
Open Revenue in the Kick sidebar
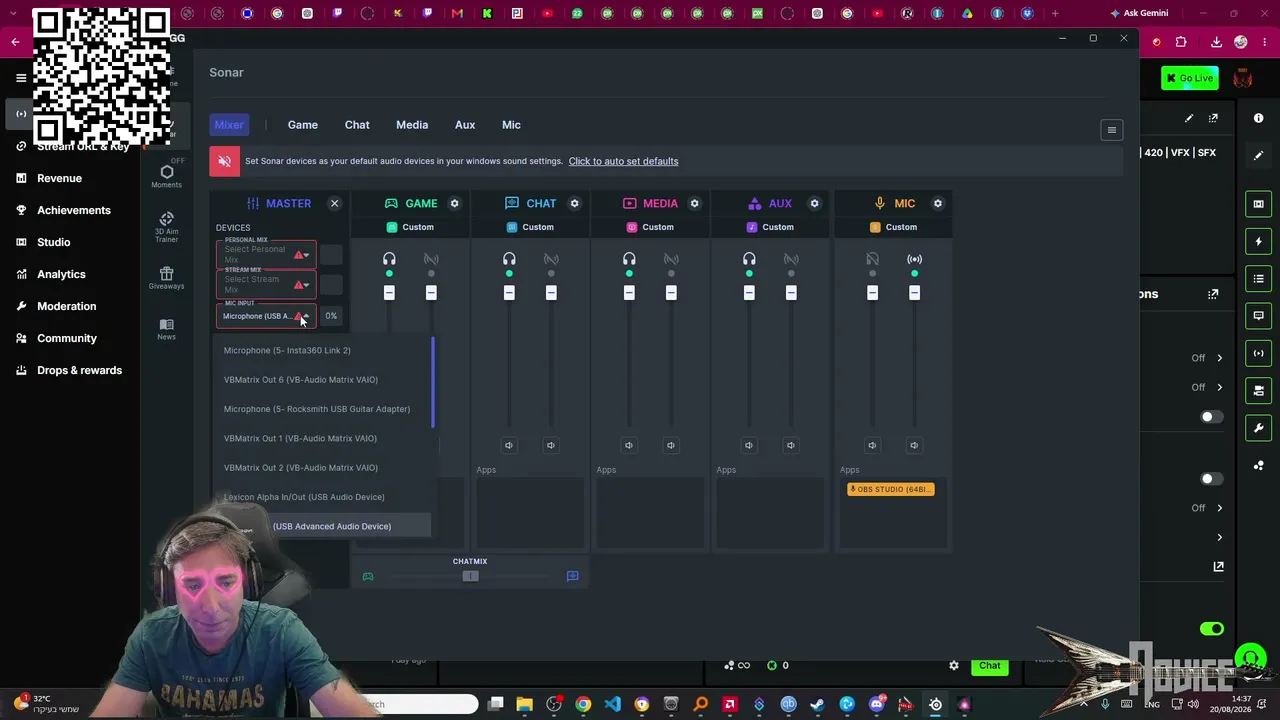[59, 178]
